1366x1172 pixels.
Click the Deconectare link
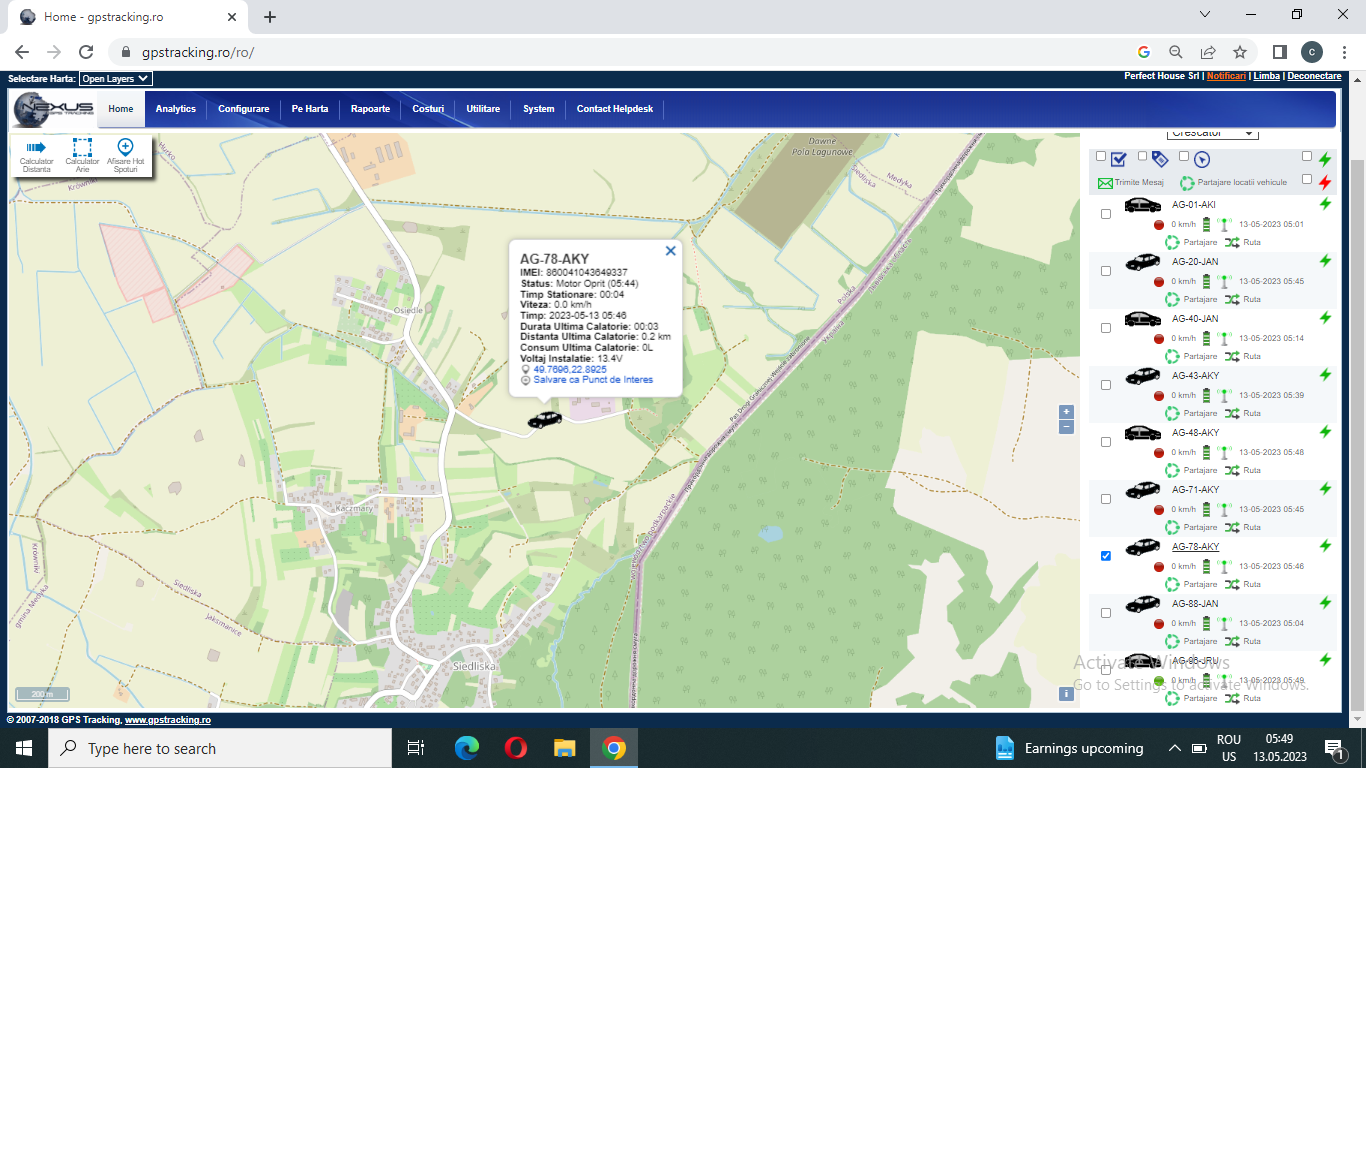point(1314,76)
